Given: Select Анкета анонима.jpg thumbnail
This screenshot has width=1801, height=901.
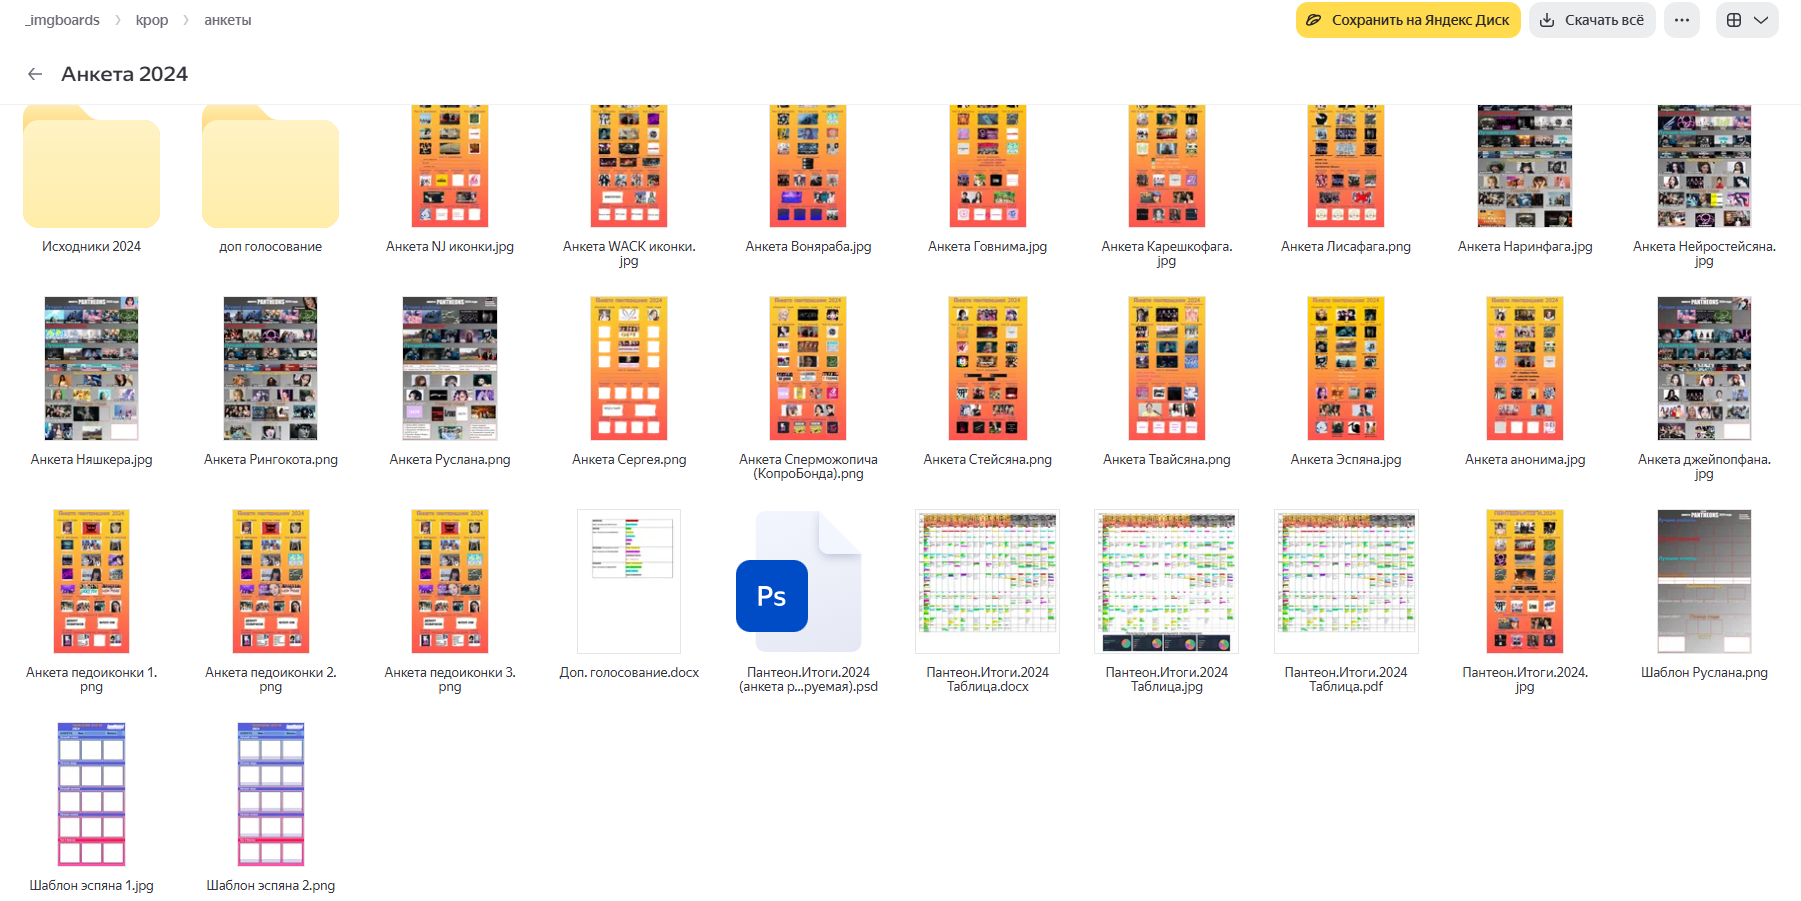Looking at the screenshot, I should 1525,368.
